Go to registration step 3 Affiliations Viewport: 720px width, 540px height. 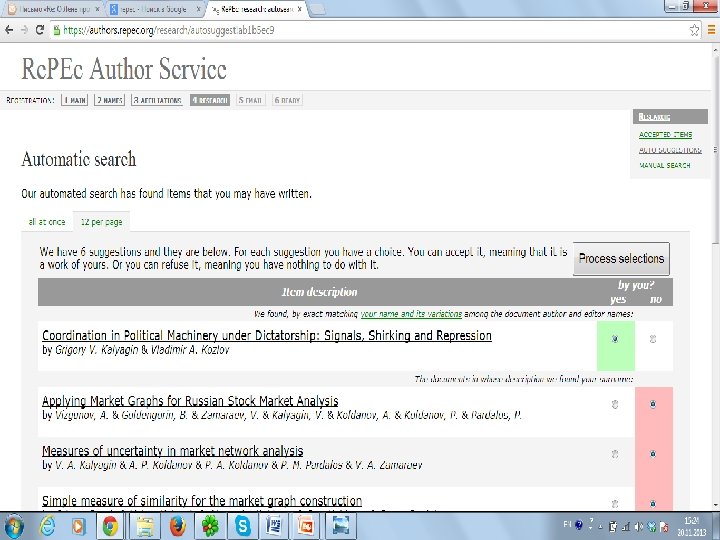(x=157, y=100)
